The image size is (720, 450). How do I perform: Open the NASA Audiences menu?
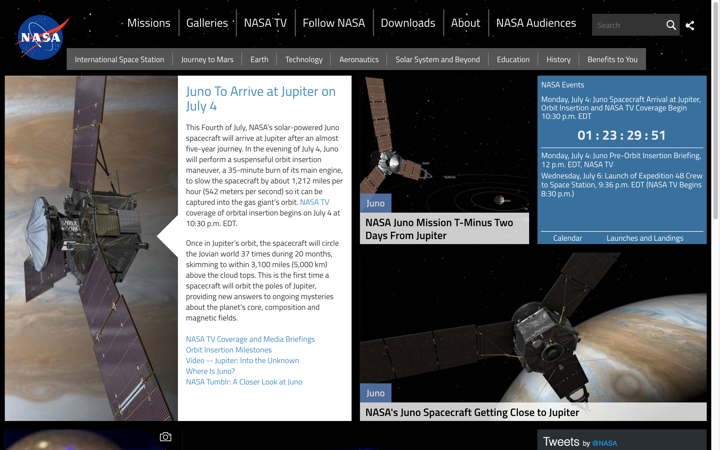point(536,23)
